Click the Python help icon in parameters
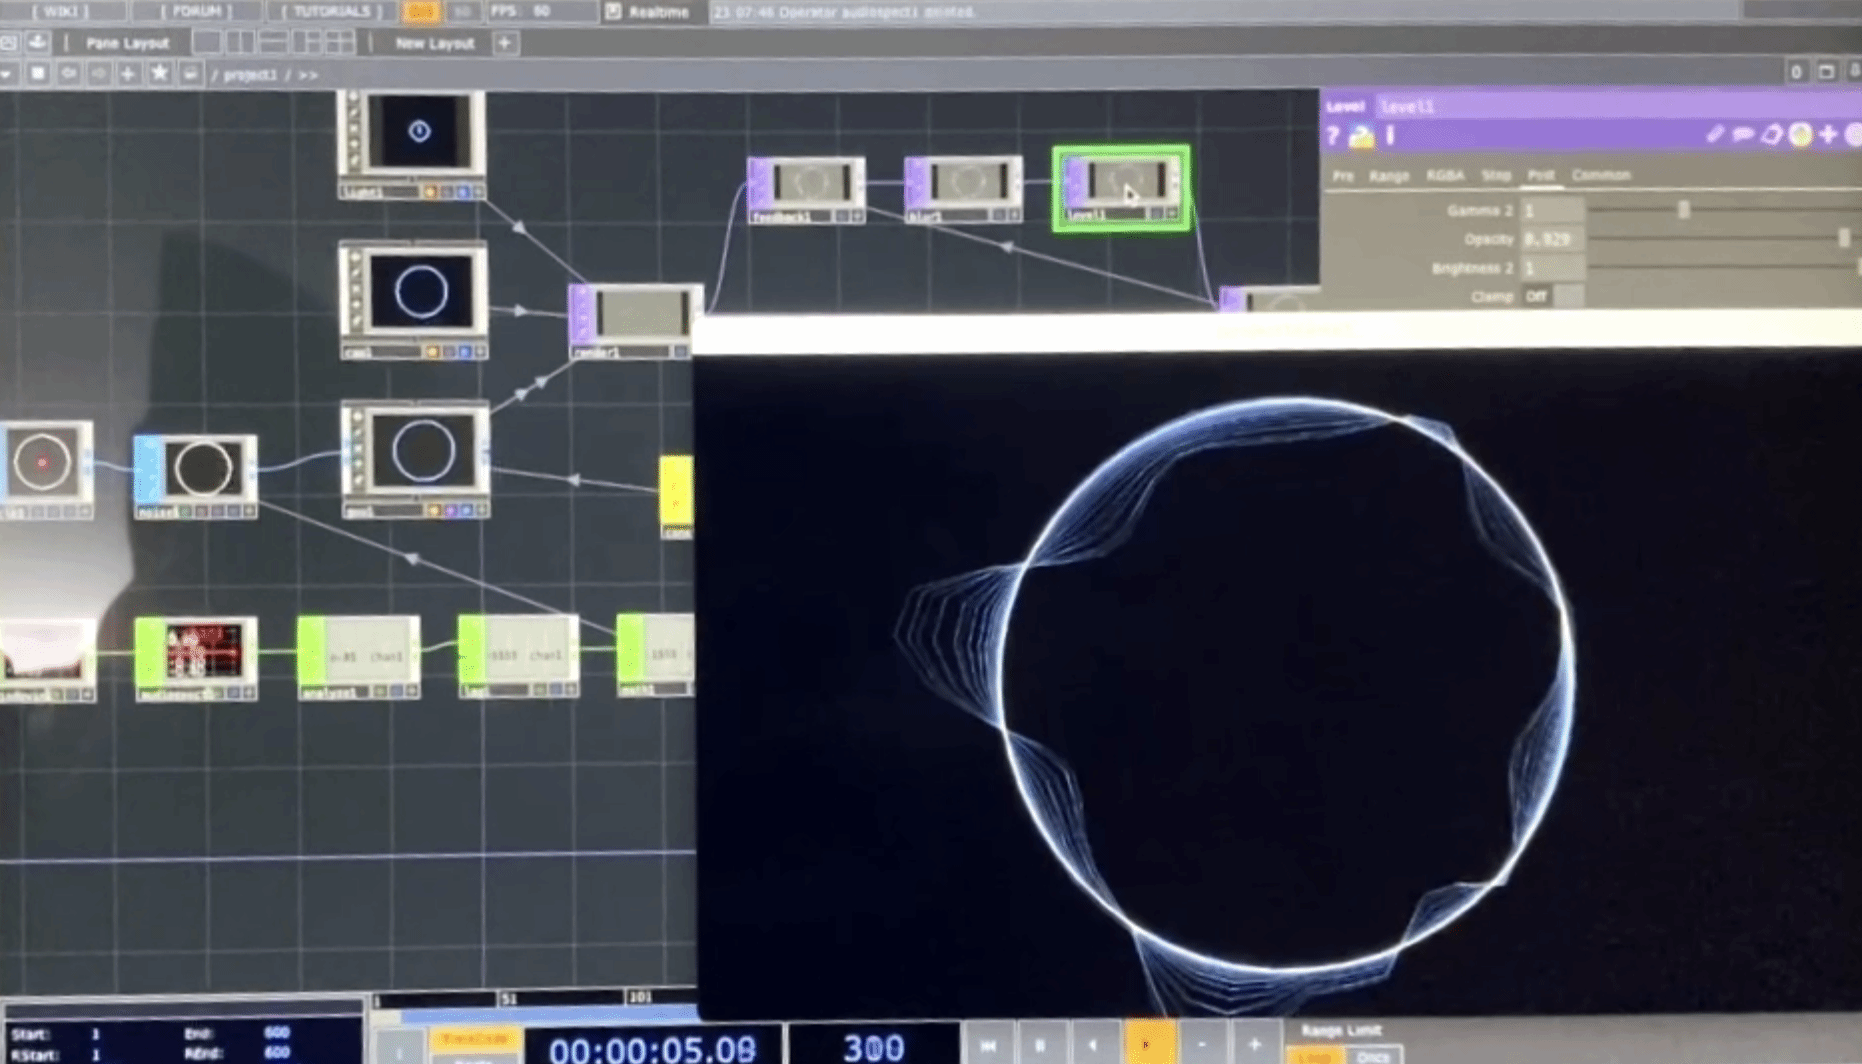 1361,137
